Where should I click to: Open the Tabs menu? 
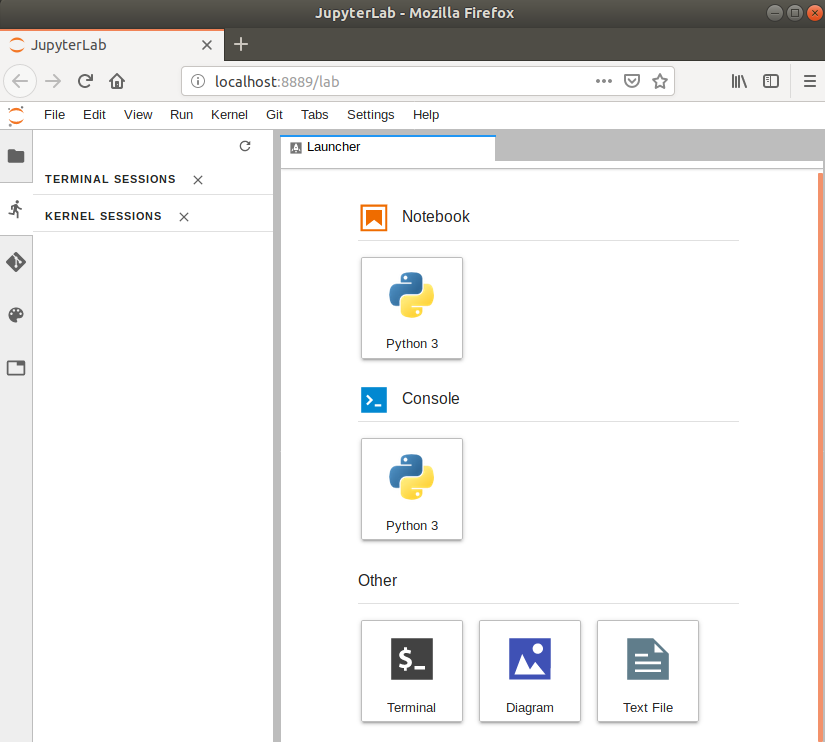(x=315, y=115)
